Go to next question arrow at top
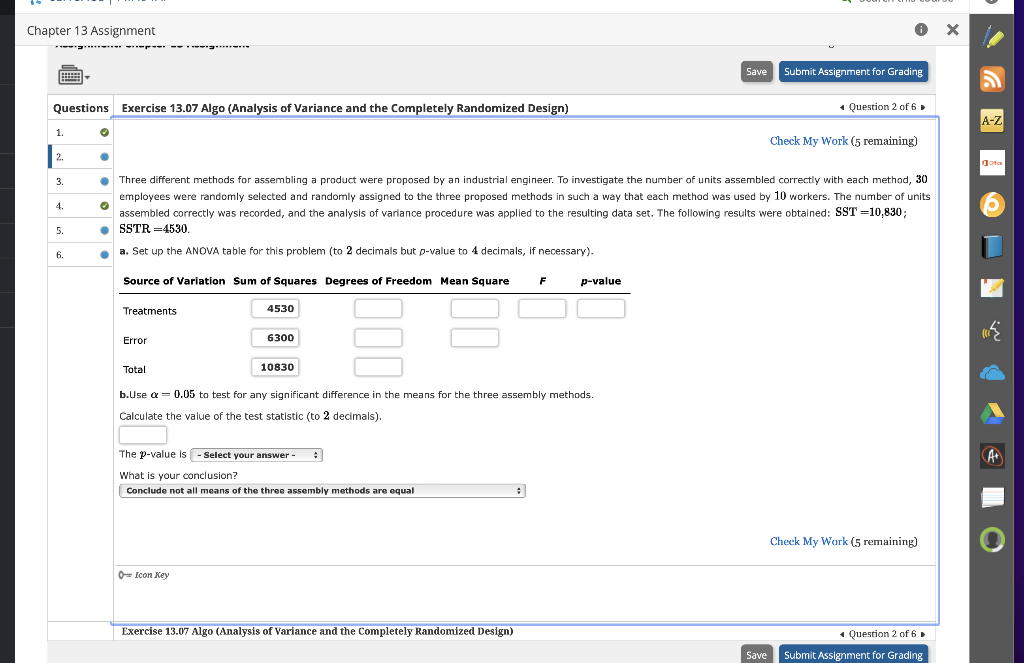Viewport: 1024px width, 663px height. 923,107
